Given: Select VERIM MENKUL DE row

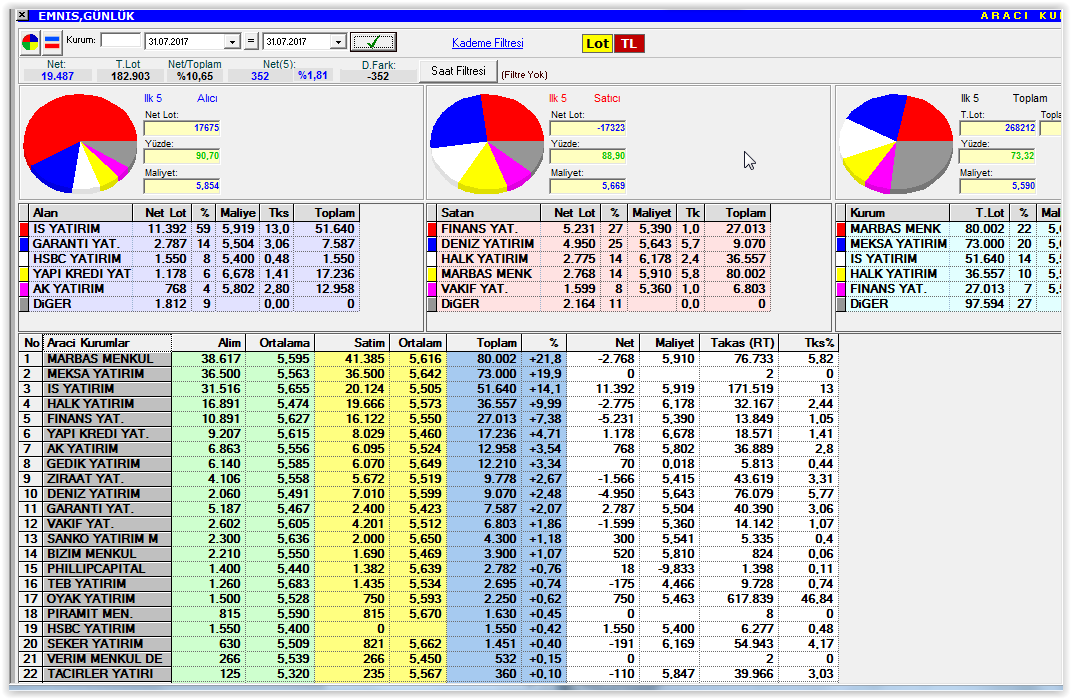Looking at the screenshot, I should point(428,659).
